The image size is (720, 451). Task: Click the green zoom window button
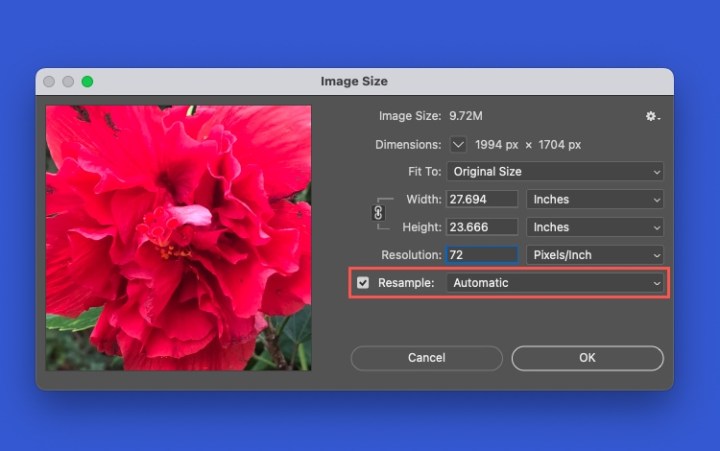87,82
